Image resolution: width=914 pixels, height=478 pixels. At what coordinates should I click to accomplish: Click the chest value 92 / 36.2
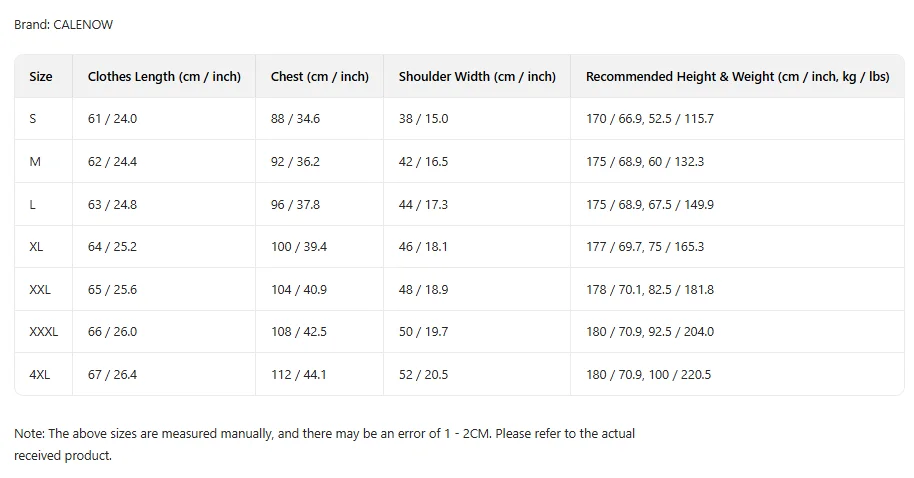coord(295,162)
